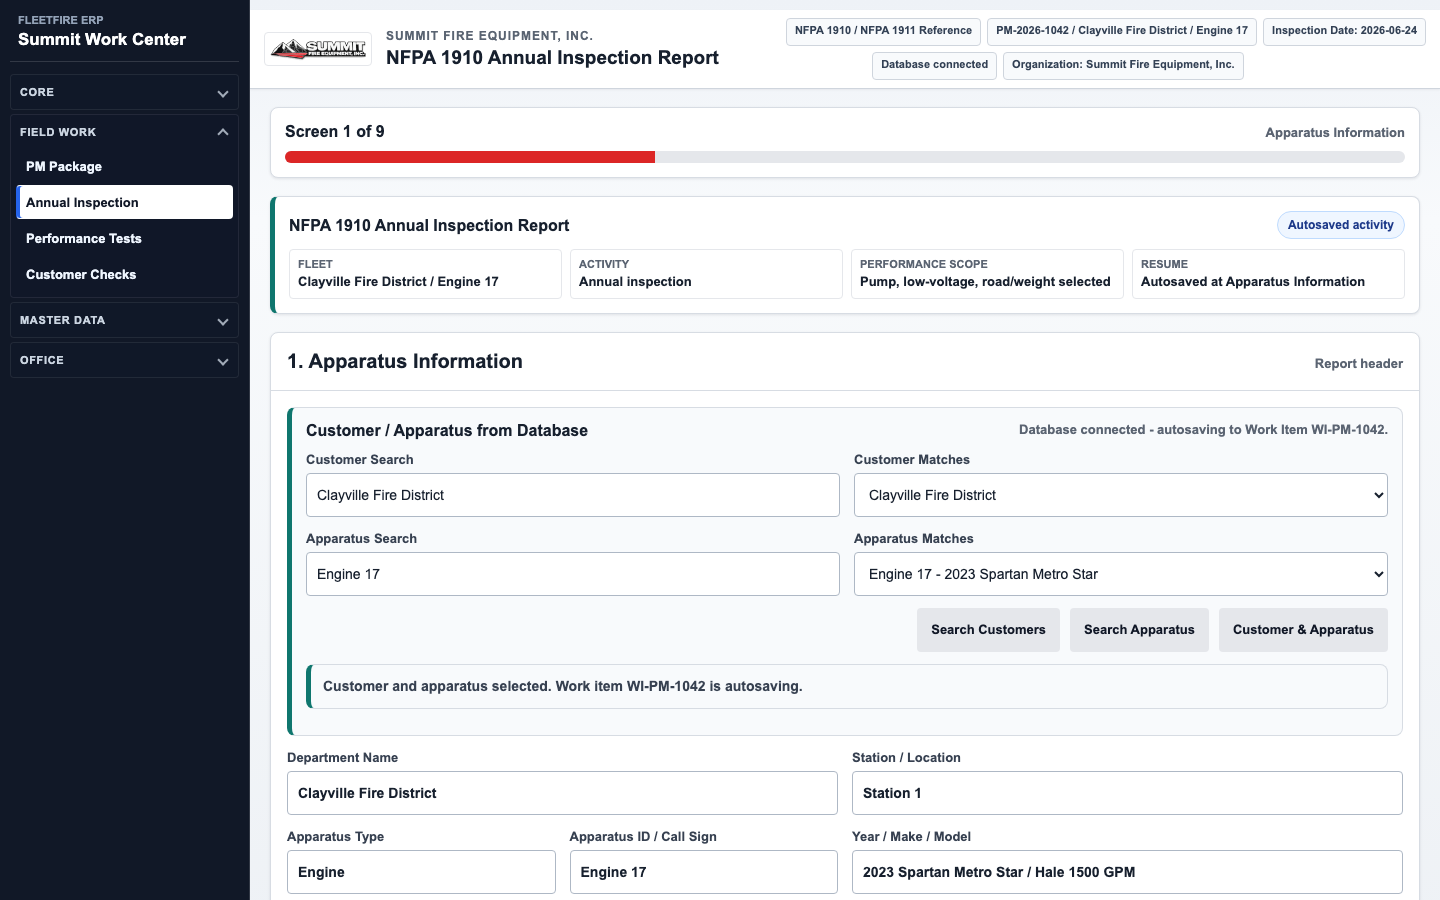
Task: Focus the Department Name field
Action: coord(562,793)
